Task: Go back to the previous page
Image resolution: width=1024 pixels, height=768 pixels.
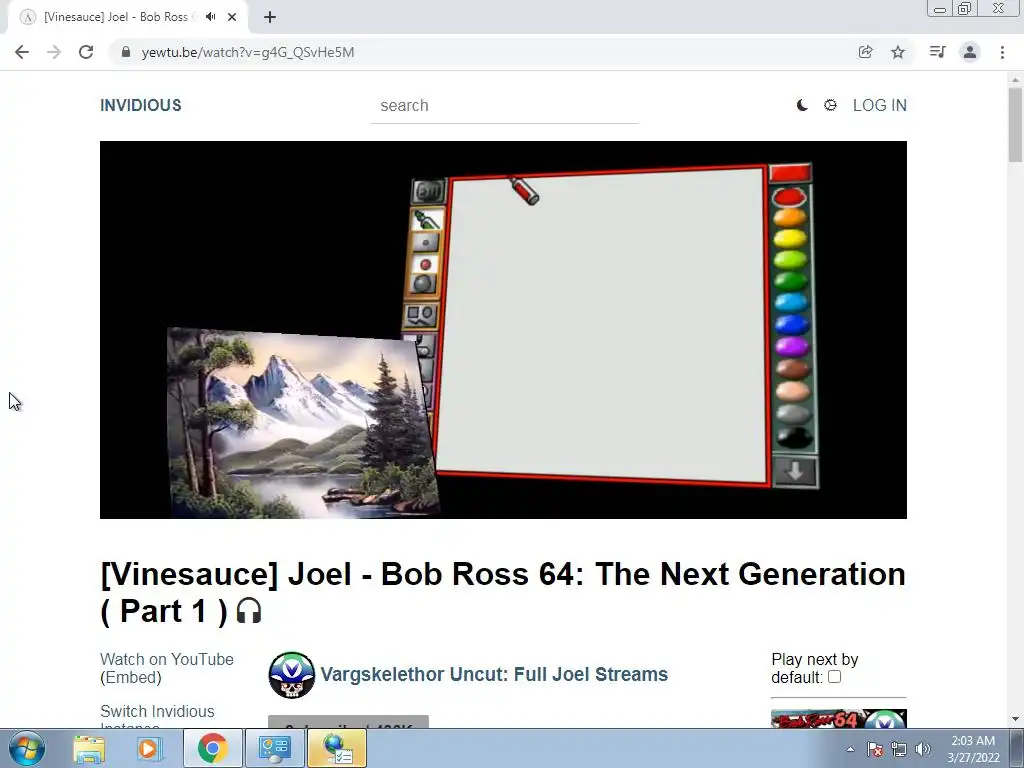Action: click(x=22, y=52)
